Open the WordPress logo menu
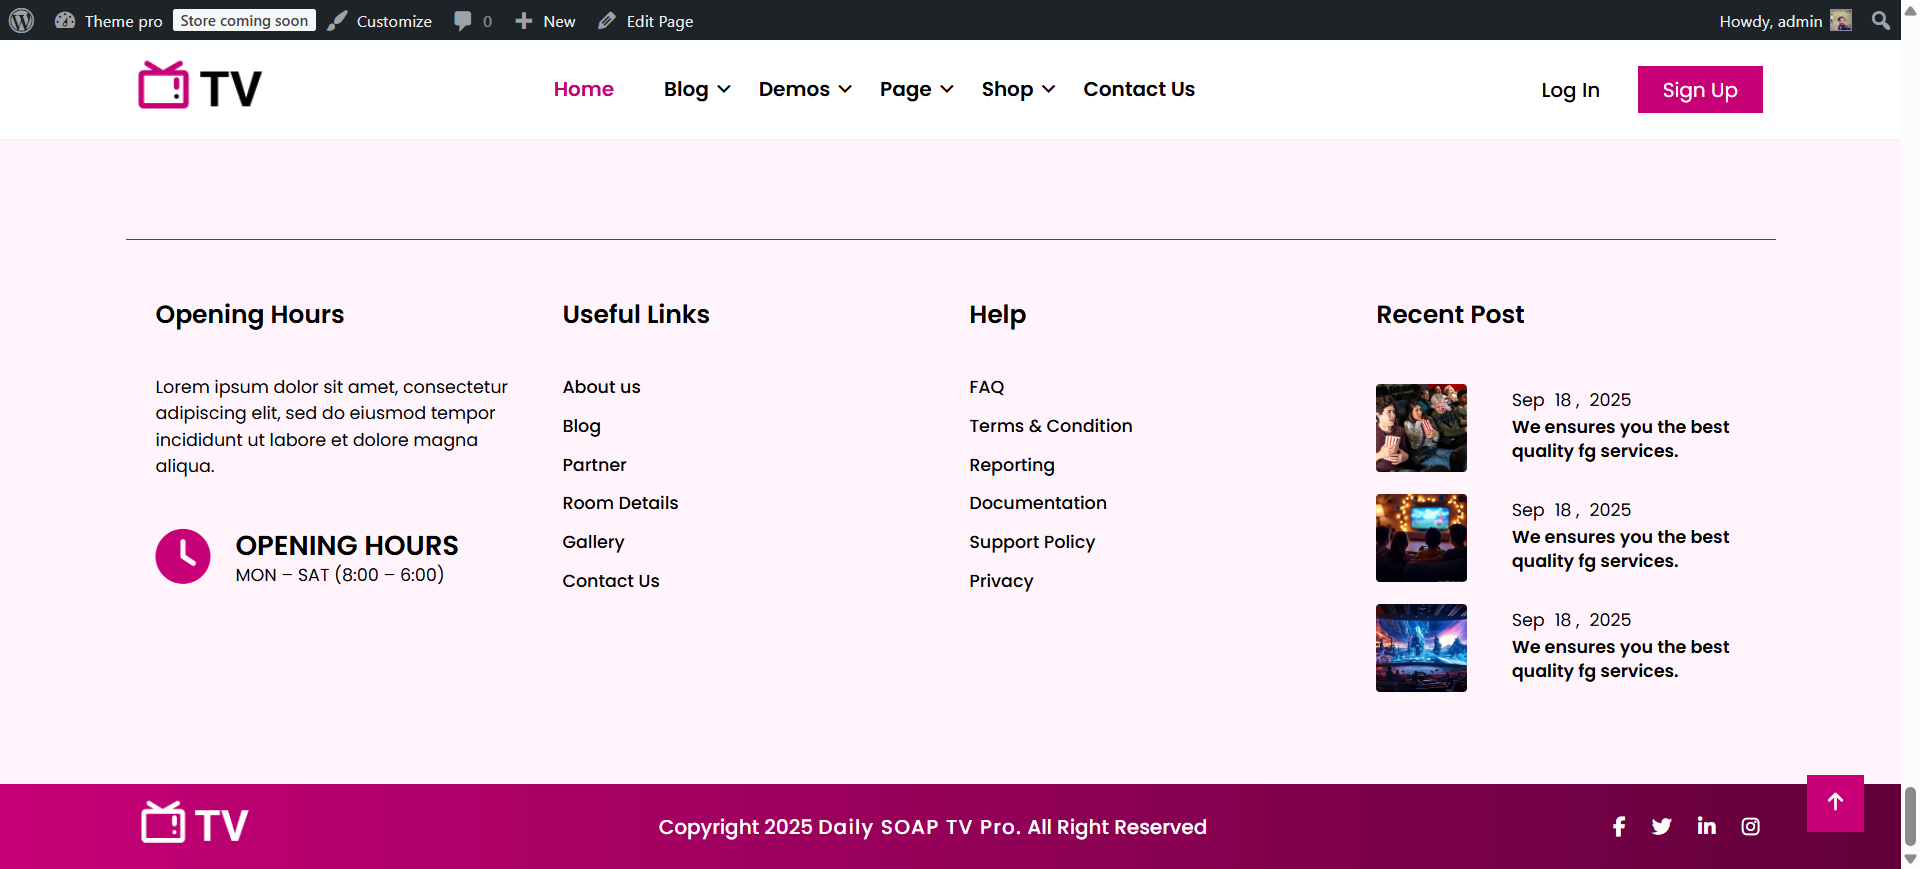Screen dimensions: 1920x869 click(x=22, y=20)
